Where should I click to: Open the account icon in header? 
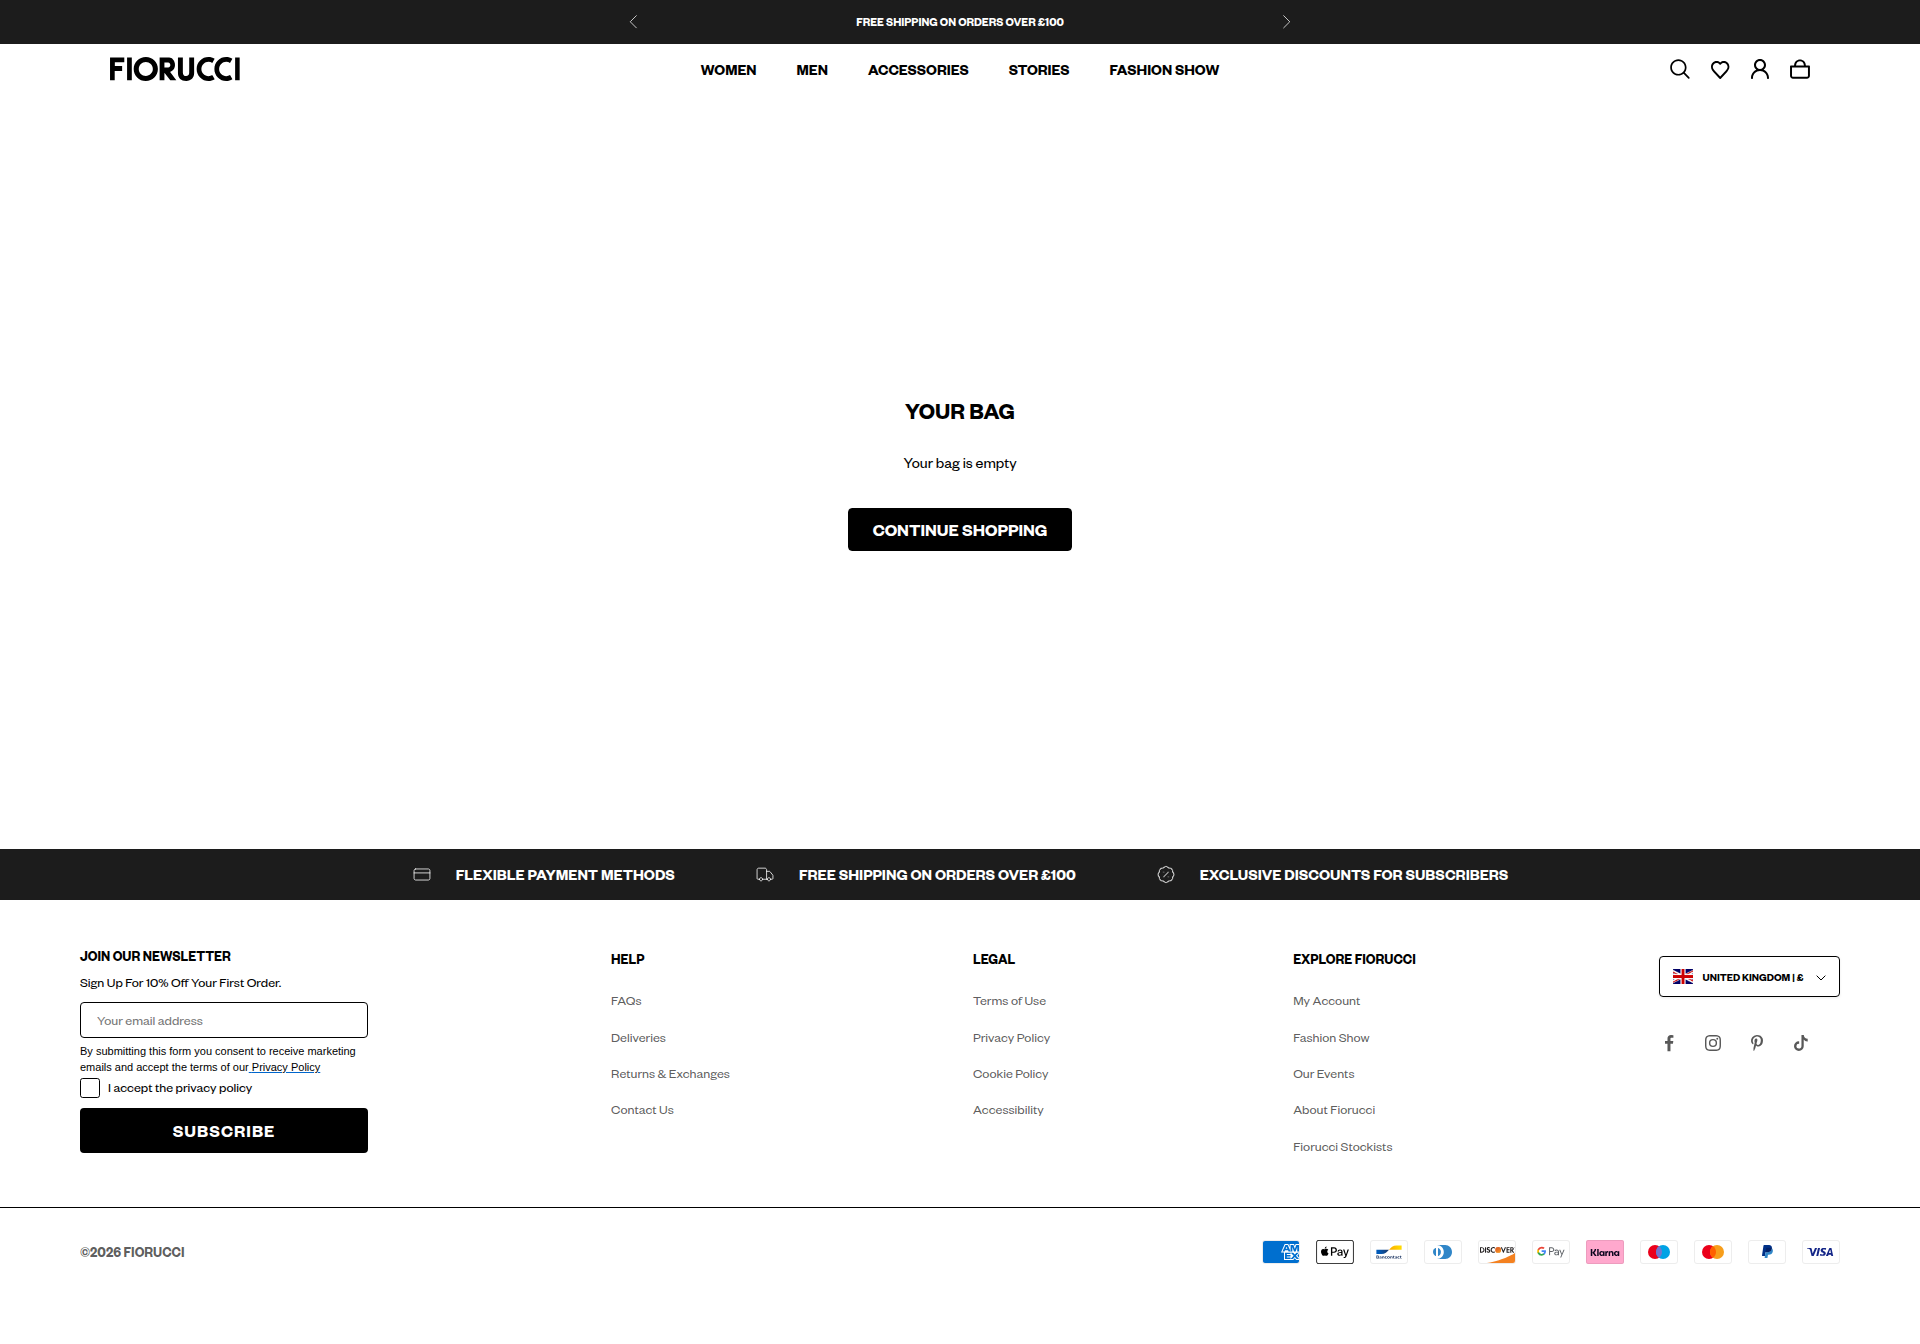pos(1760,69)
